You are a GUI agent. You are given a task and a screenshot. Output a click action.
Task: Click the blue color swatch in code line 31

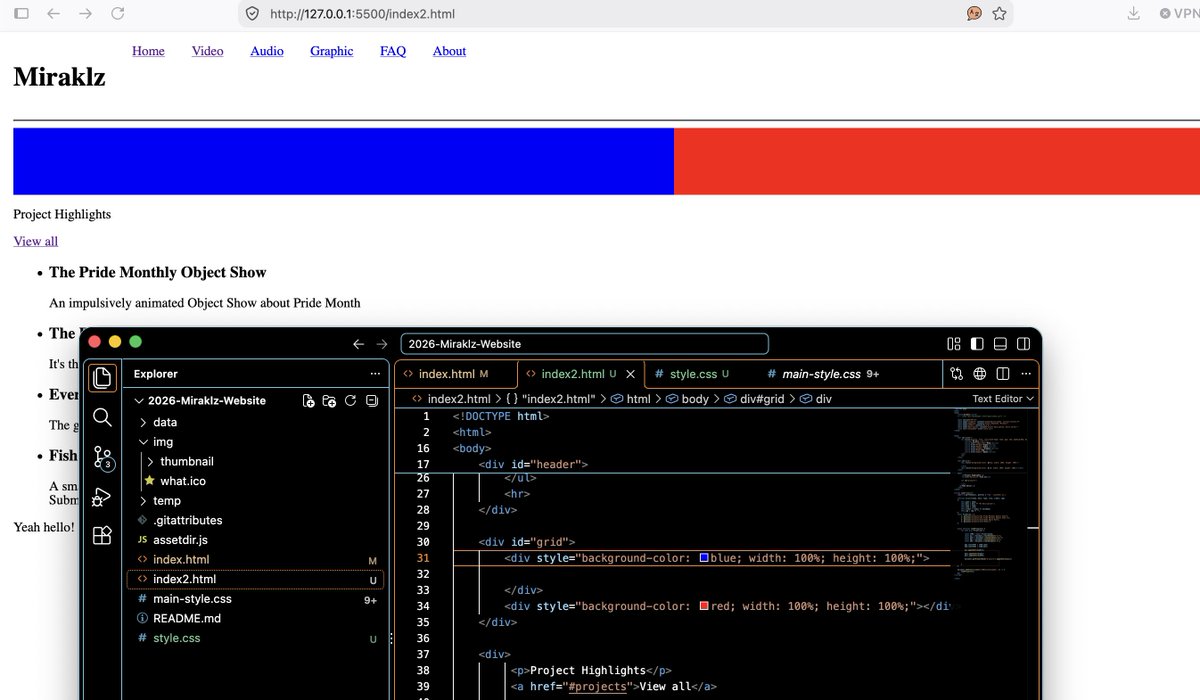(x=704, y=558)
